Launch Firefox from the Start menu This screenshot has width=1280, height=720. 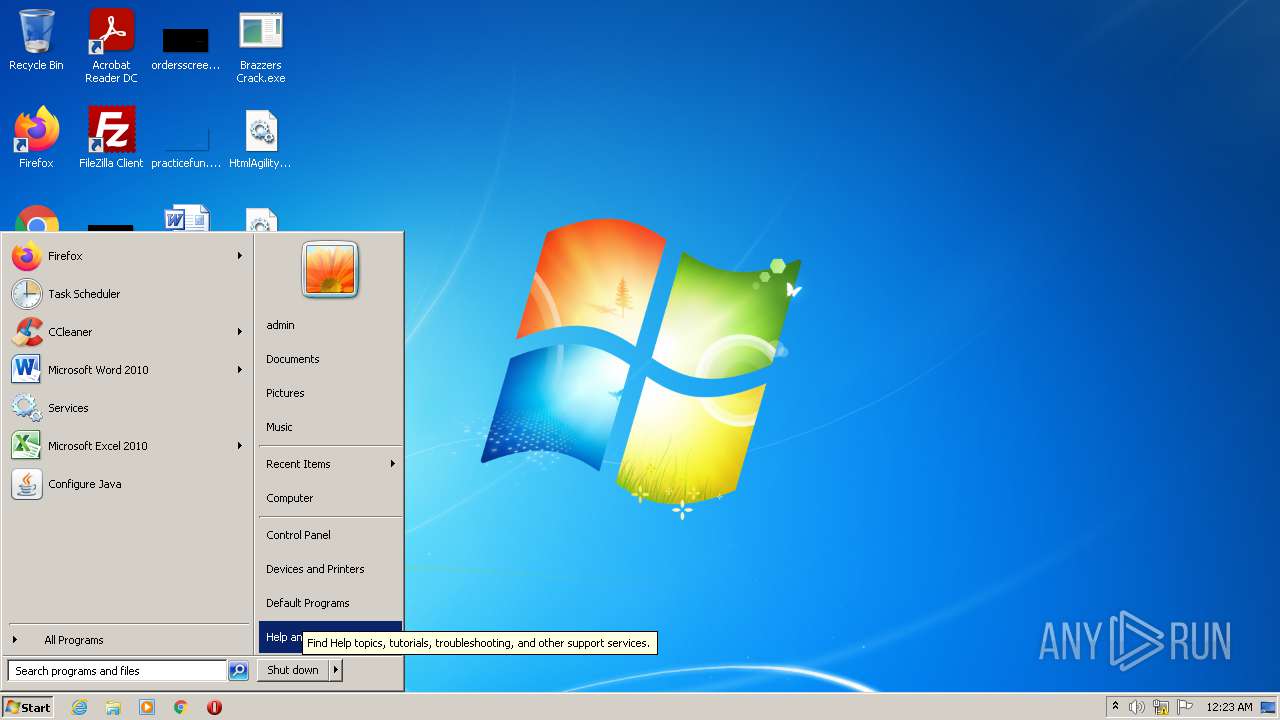[127, 256]
